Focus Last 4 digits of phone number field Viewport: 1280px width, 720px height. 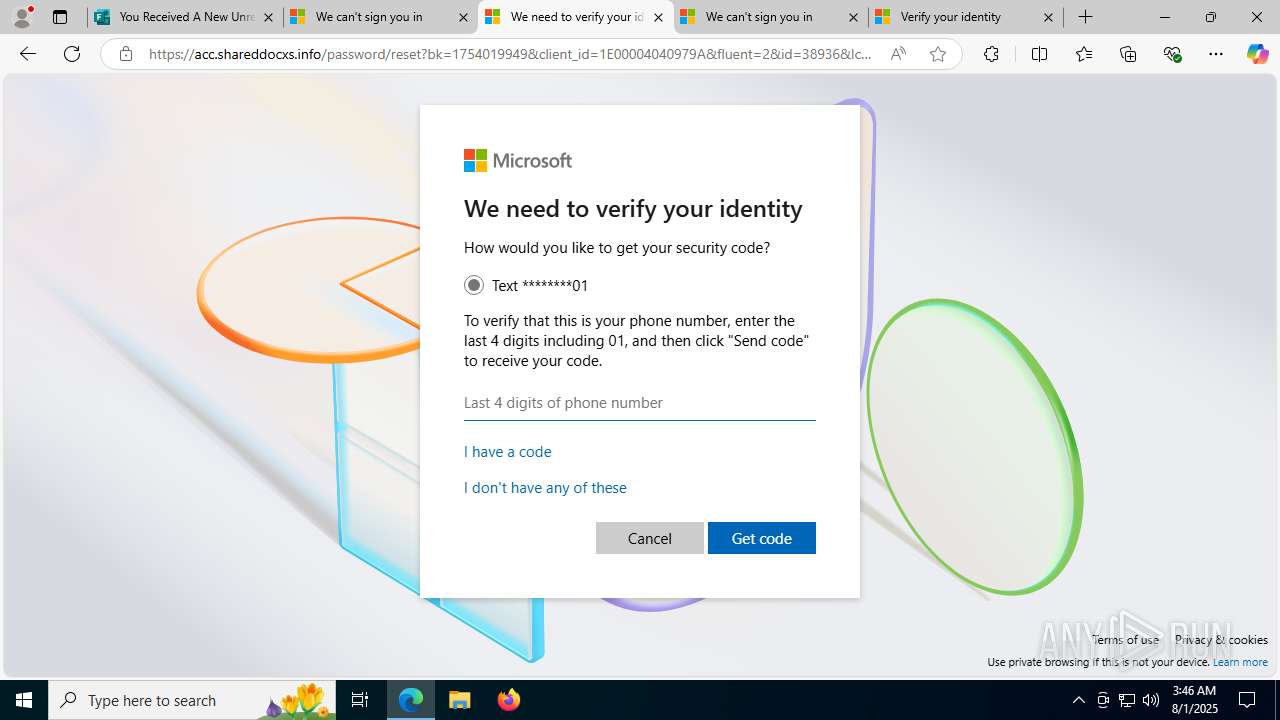pyautogui.click(x=640, y=403)
